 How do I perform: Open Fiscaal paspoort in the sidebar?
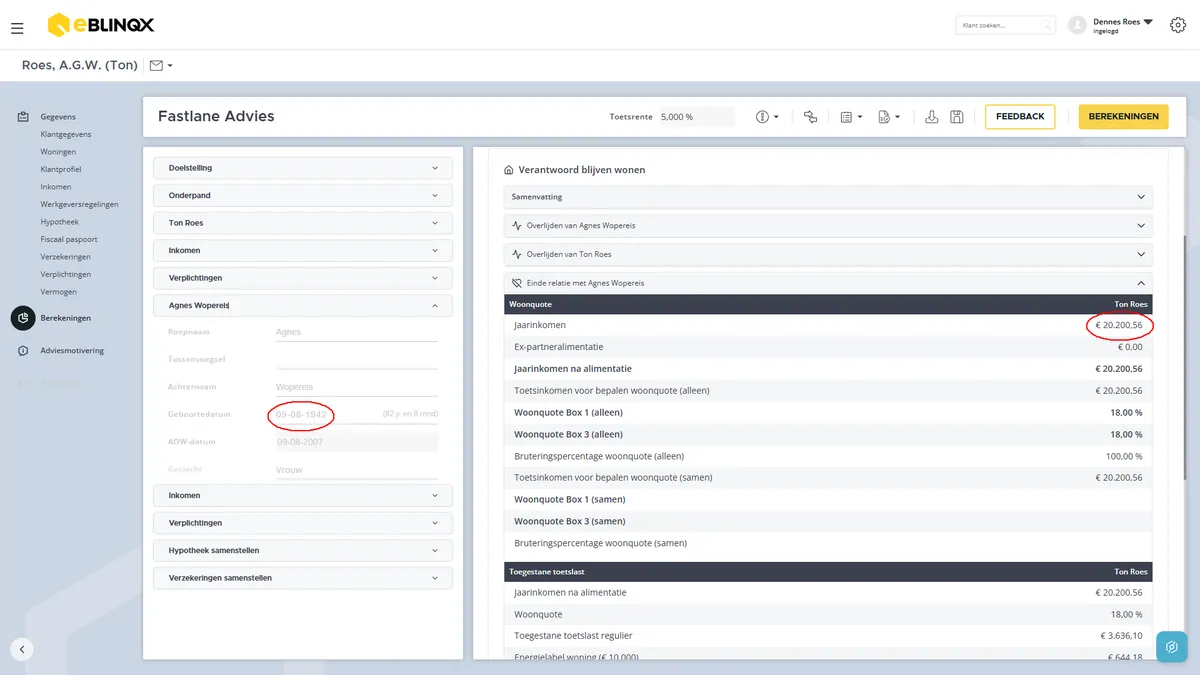click(x=69, y=239)
